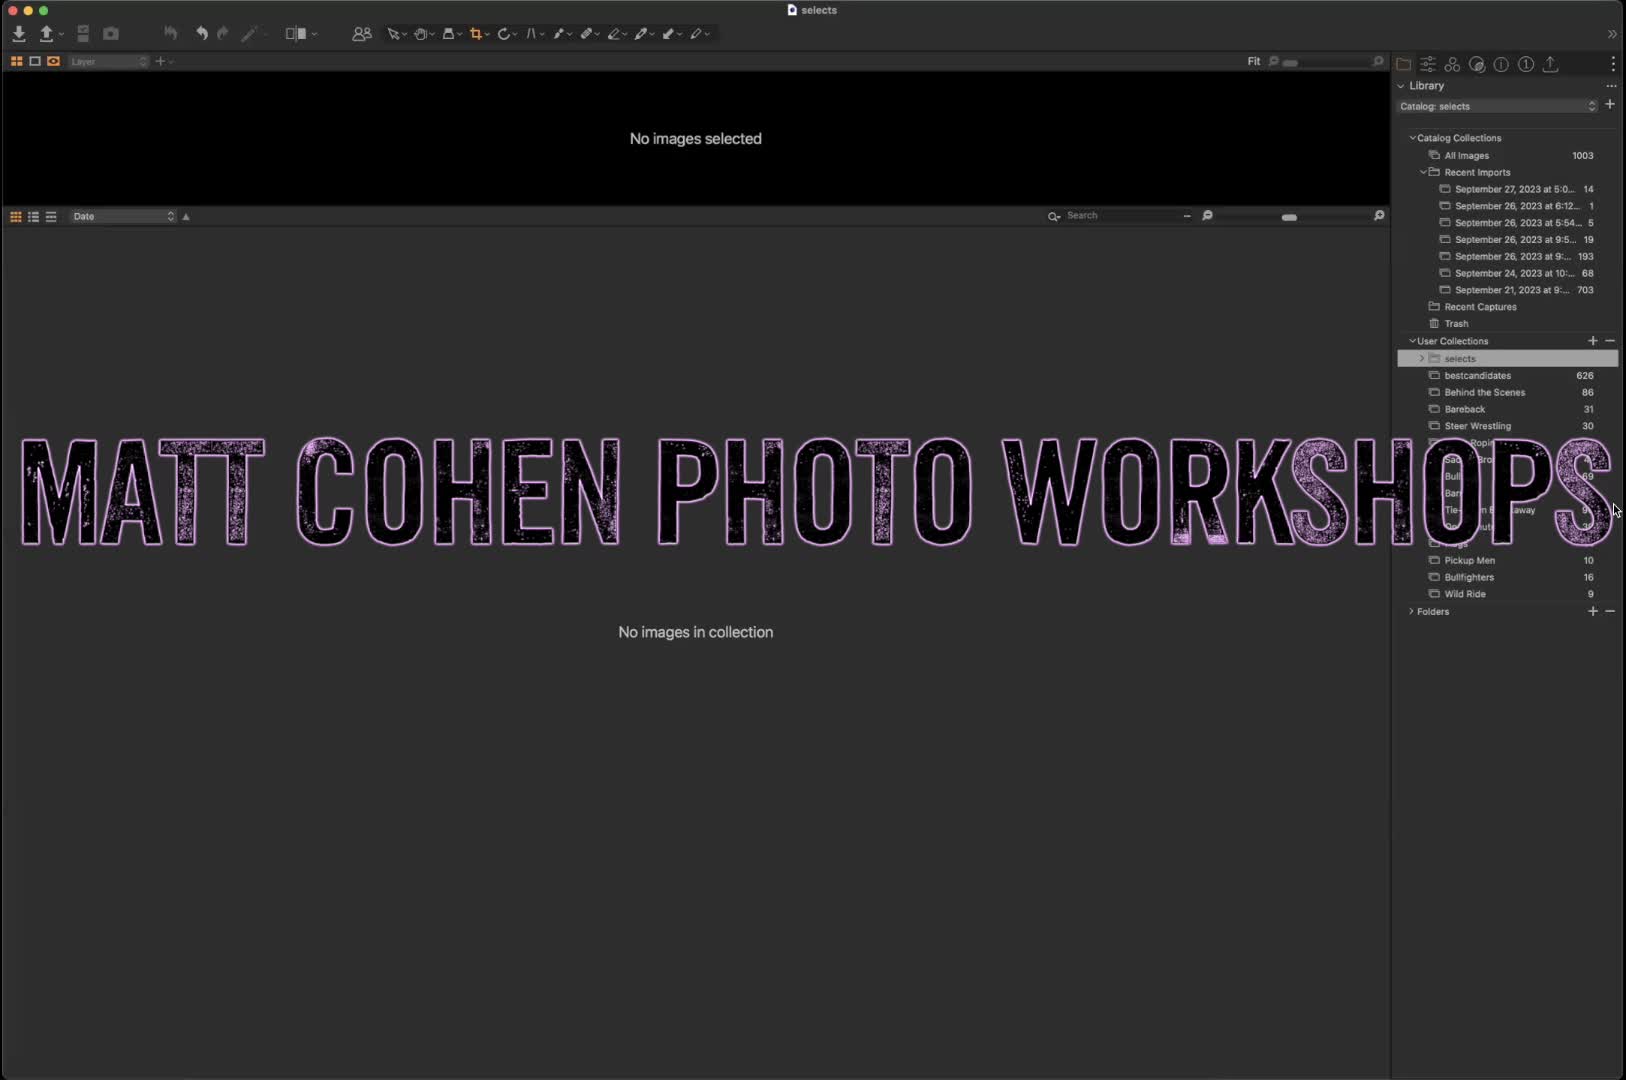Select the Crop tool
Viewport: 1626px width, 1080px height.
(476, 34)
